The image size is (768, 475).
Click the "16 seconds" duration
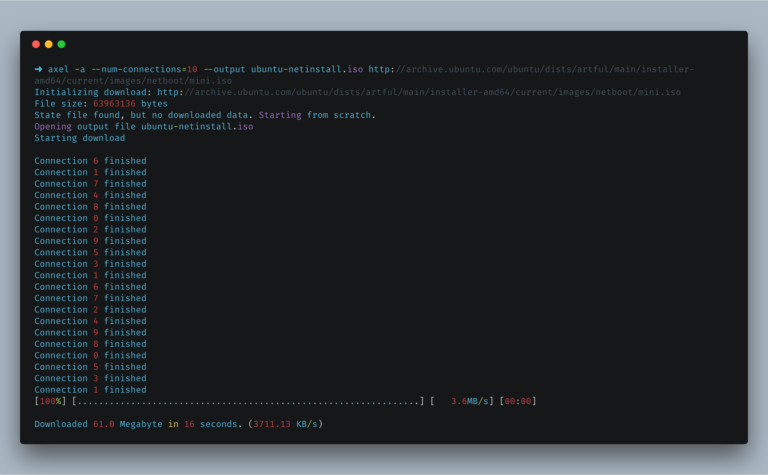coord(211,424)
